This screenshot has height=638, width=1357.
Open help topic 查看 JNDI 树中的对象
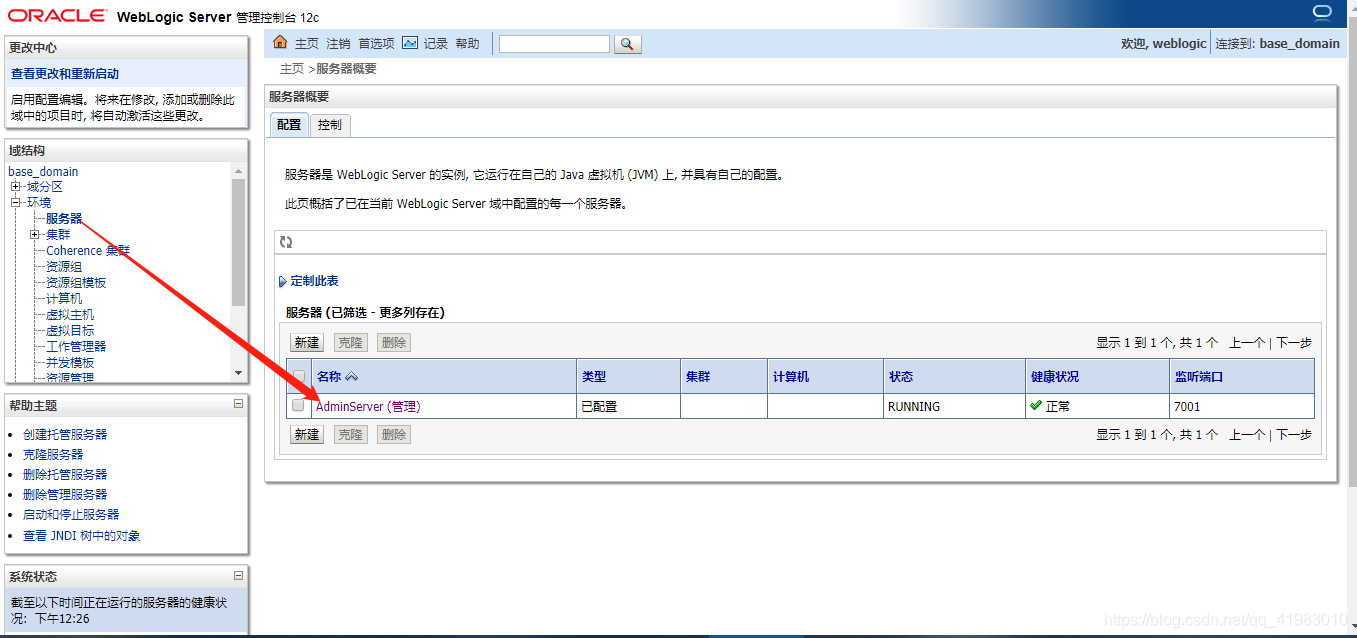click(82, 536)
